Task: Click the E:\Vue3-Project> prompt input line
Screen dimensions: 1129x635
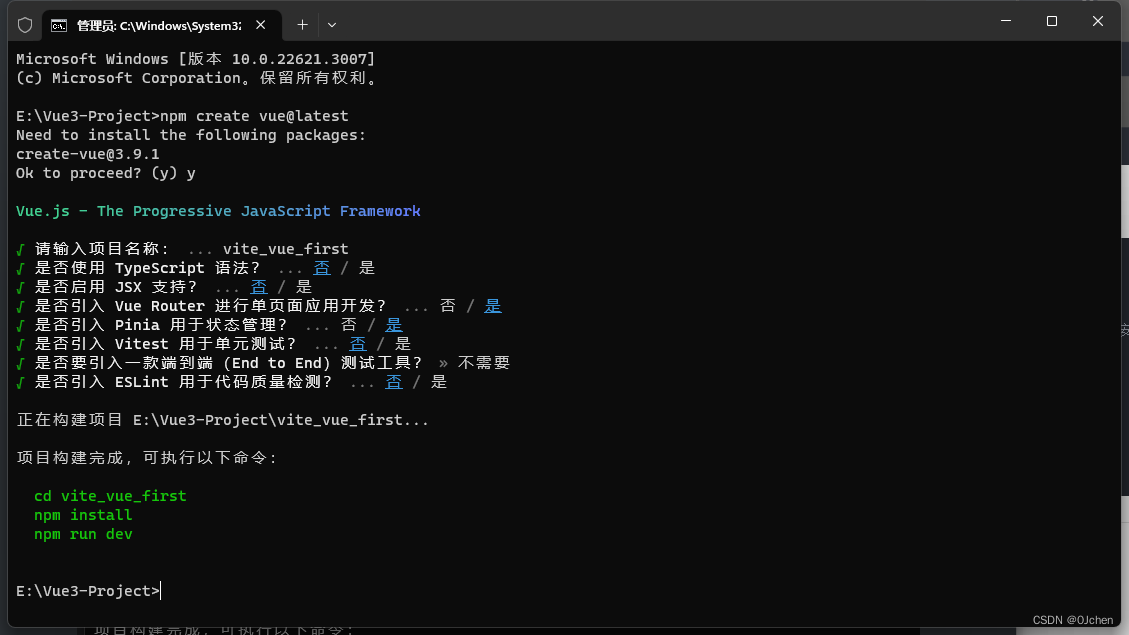Action: click(89, 591)
